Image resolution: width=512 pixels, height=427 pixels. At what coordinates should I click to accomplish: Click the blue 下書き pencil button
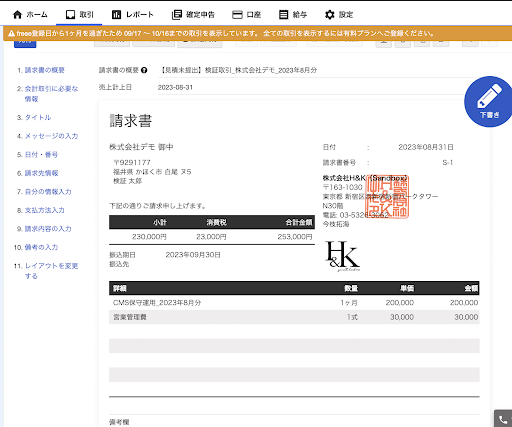point(489,102)
